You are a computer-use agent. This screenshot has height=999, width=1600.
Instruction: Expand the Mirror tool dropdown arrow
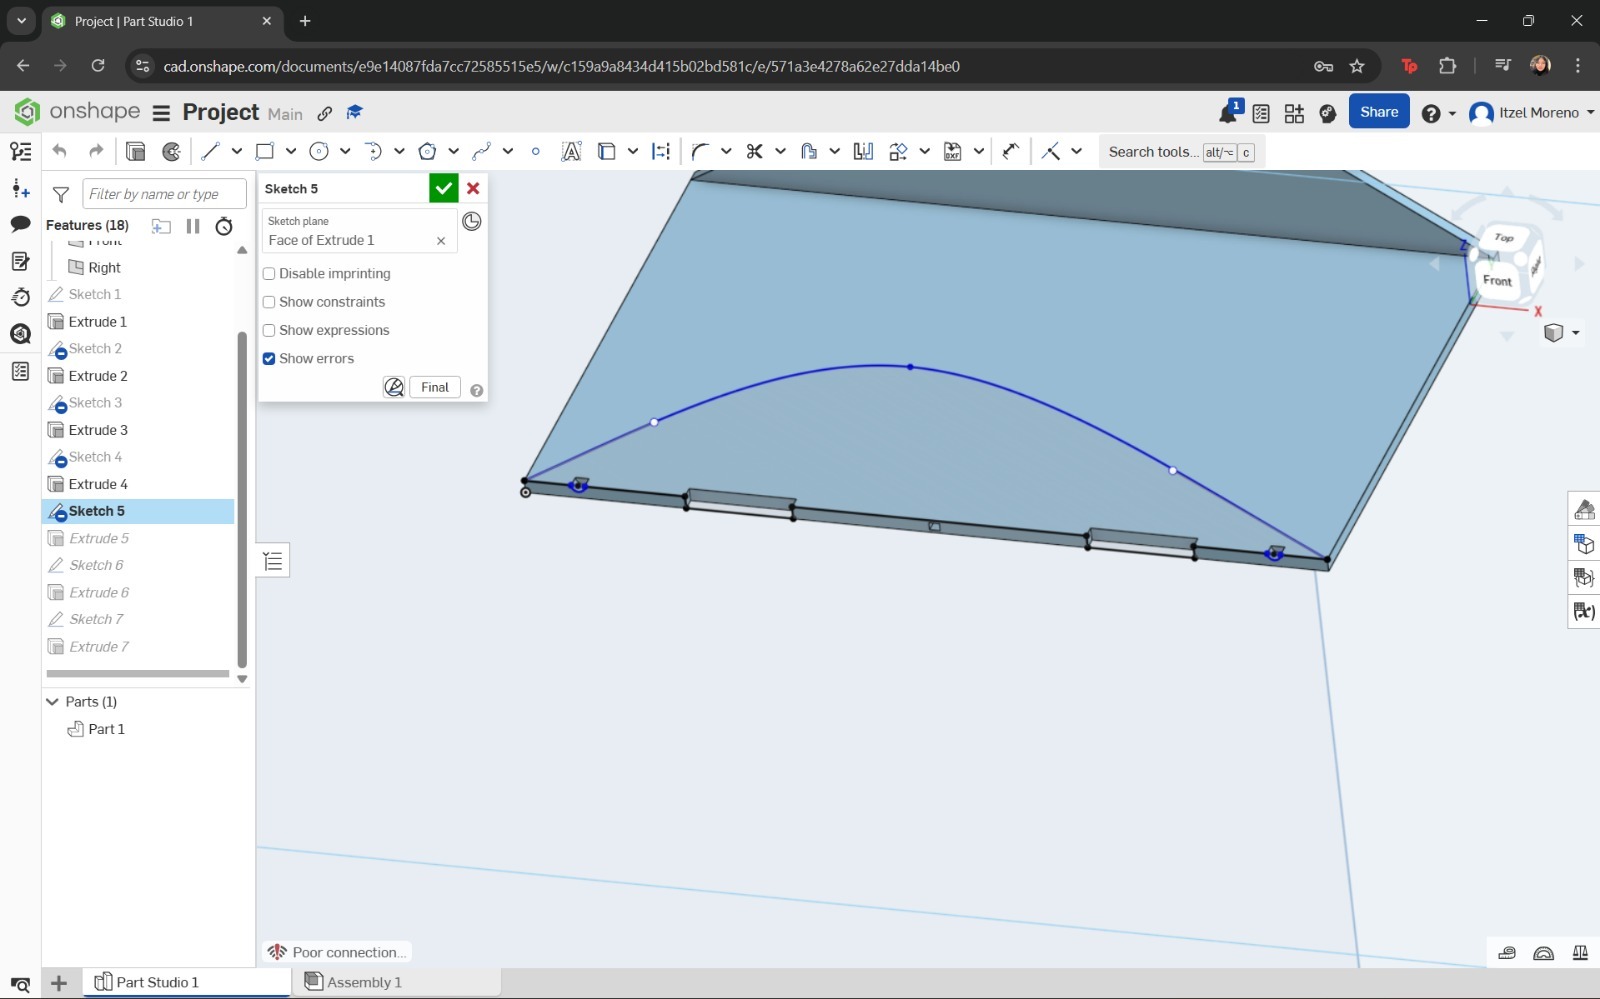tap(923, 151)
